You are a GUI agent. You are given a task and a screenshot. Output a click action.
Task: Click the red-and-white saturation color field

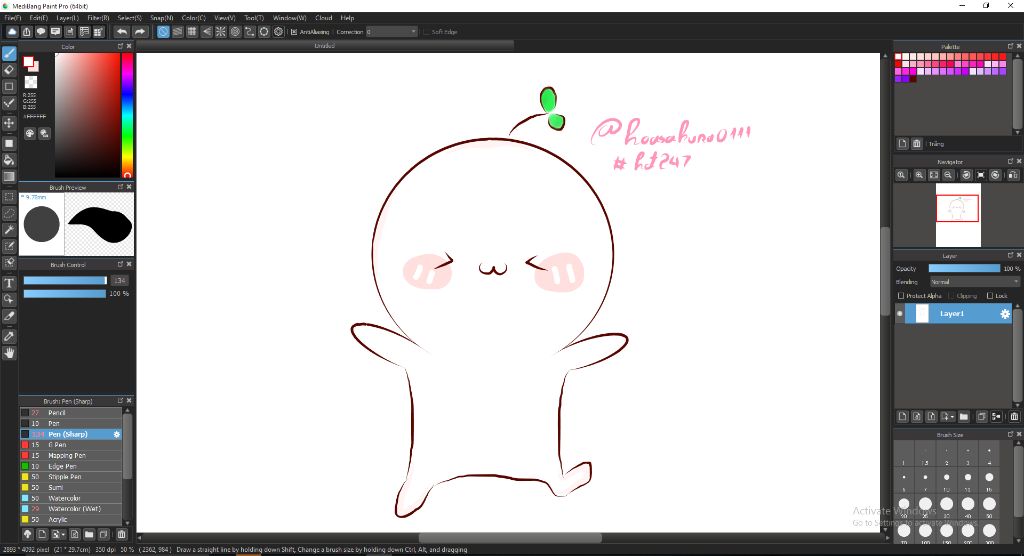point(87,115)
